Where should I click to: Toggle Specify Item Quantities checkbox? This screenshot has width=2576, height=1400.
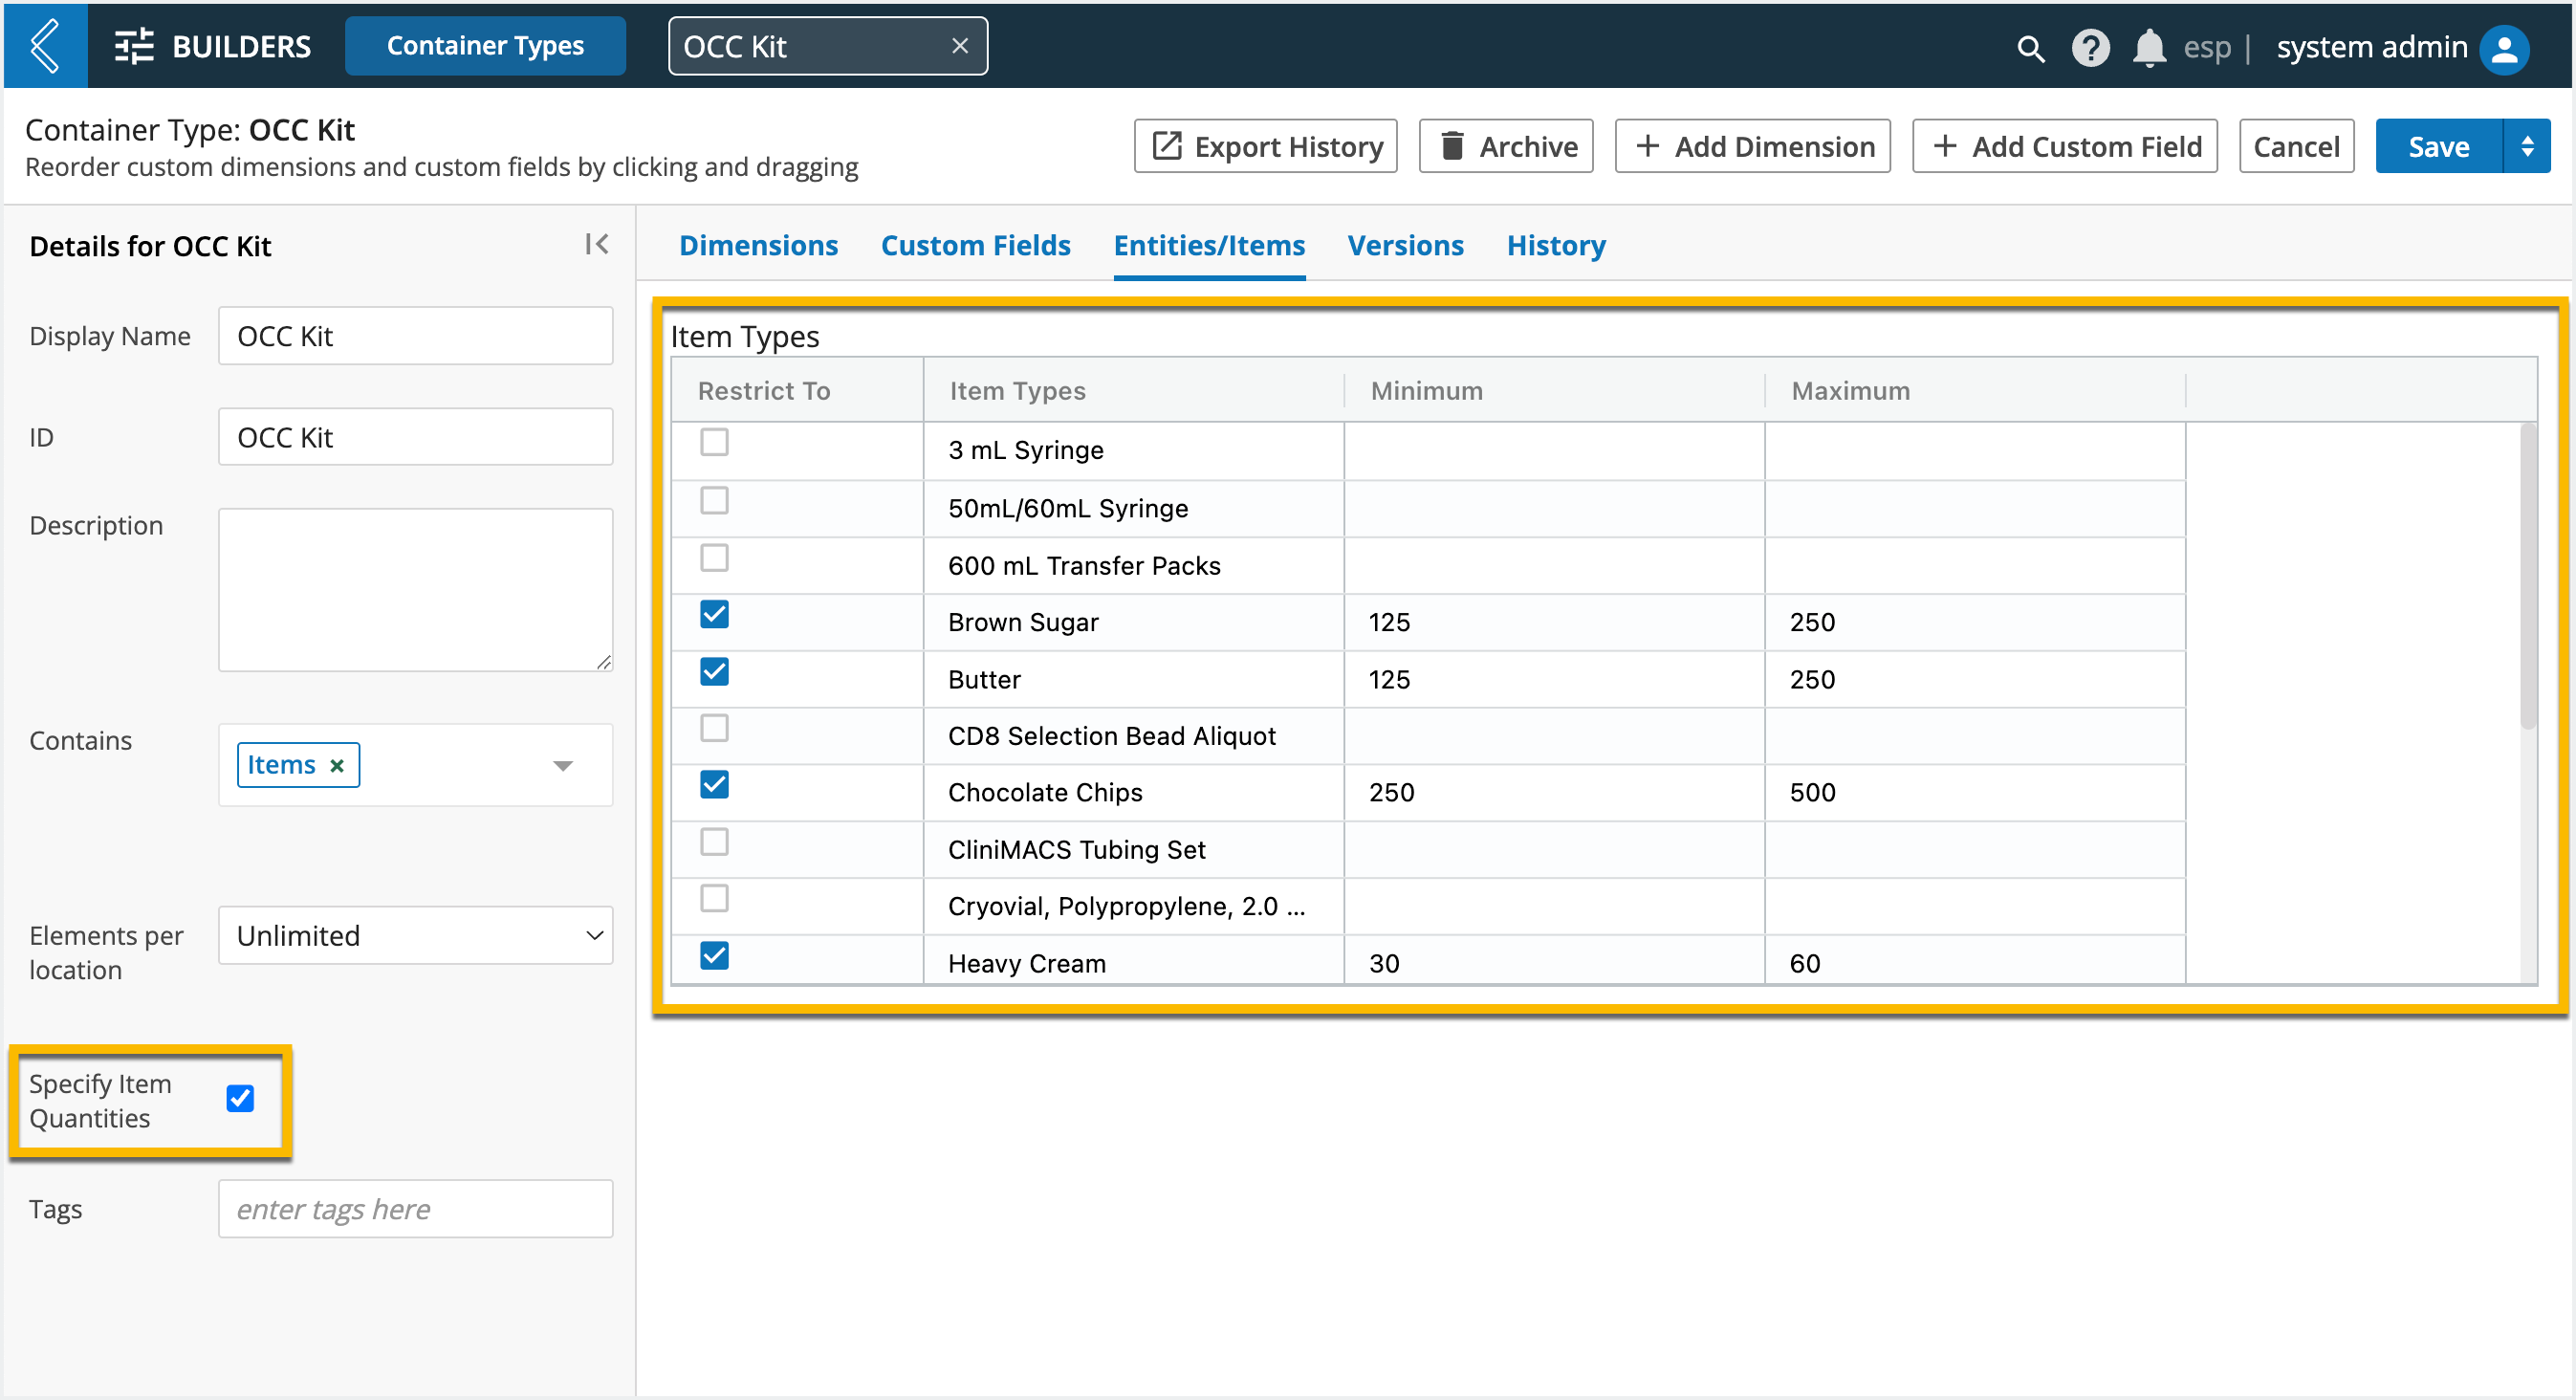(x=240, y=1098)
